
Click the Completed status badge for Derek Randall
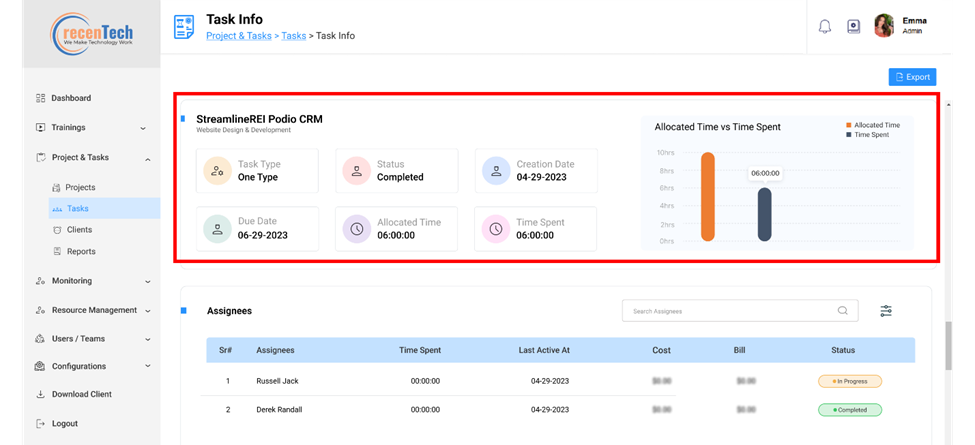850,410
